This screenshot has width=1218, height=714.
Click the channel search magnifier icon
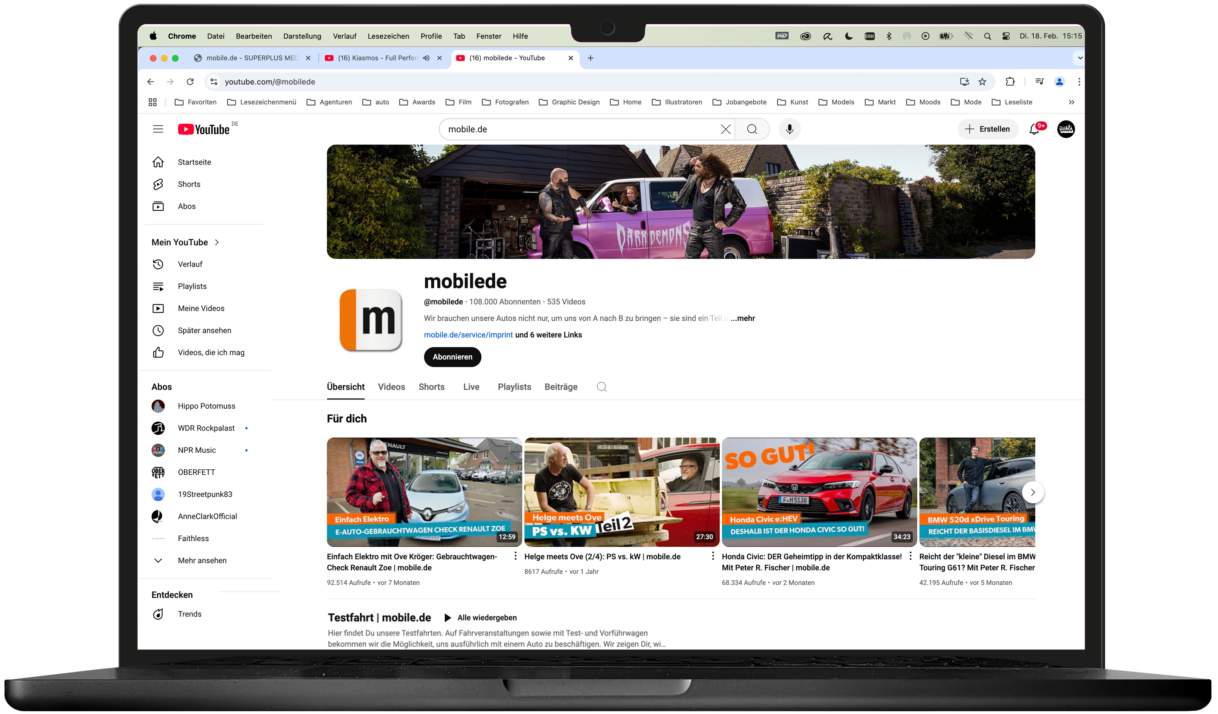(x=602, y=387)
